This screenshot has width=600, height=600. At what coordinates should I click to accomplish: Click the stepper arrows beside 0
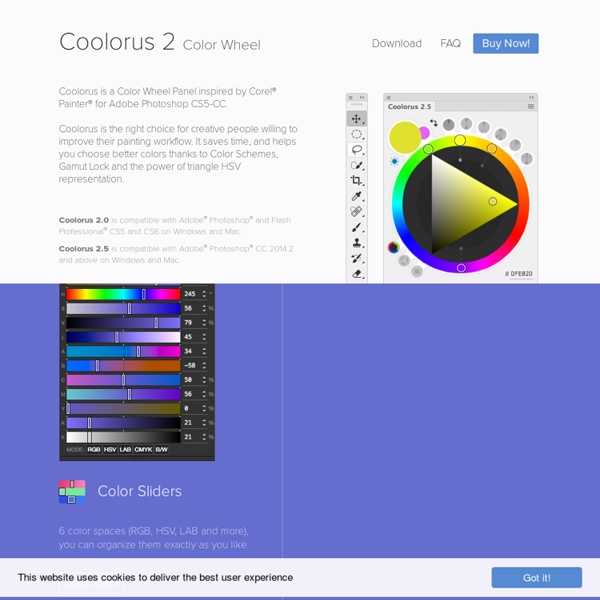click(x=204, y=408)
